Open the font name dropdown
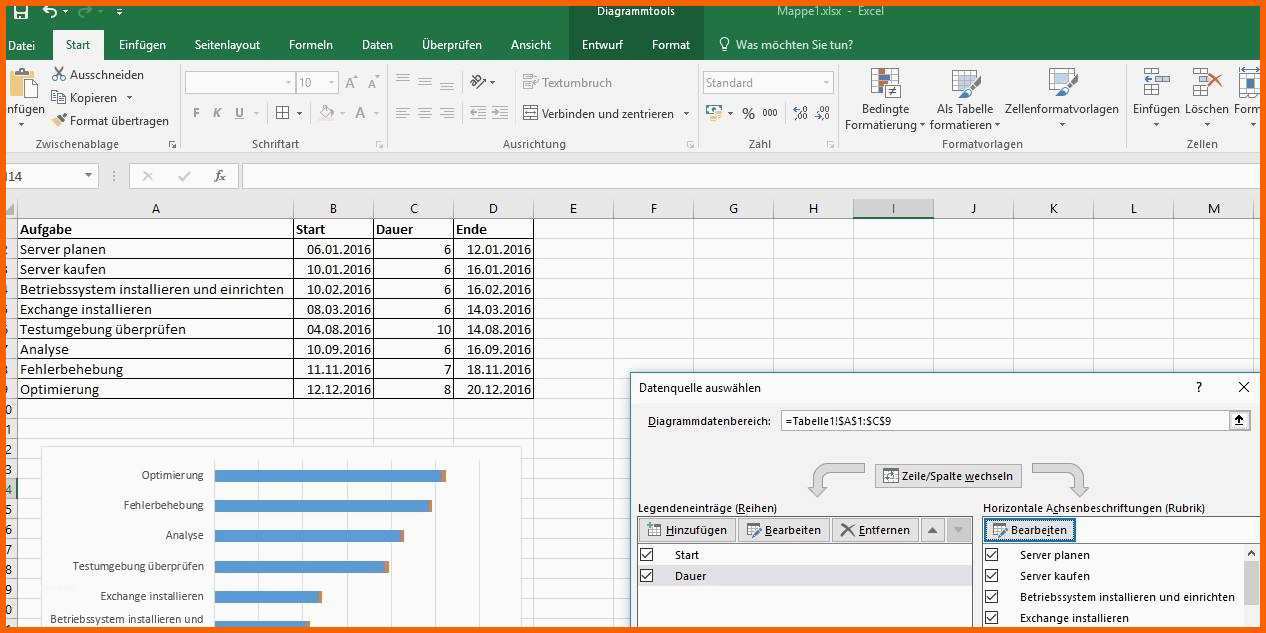The height and width of the screenshot is (633, 1266). point(289,83)
